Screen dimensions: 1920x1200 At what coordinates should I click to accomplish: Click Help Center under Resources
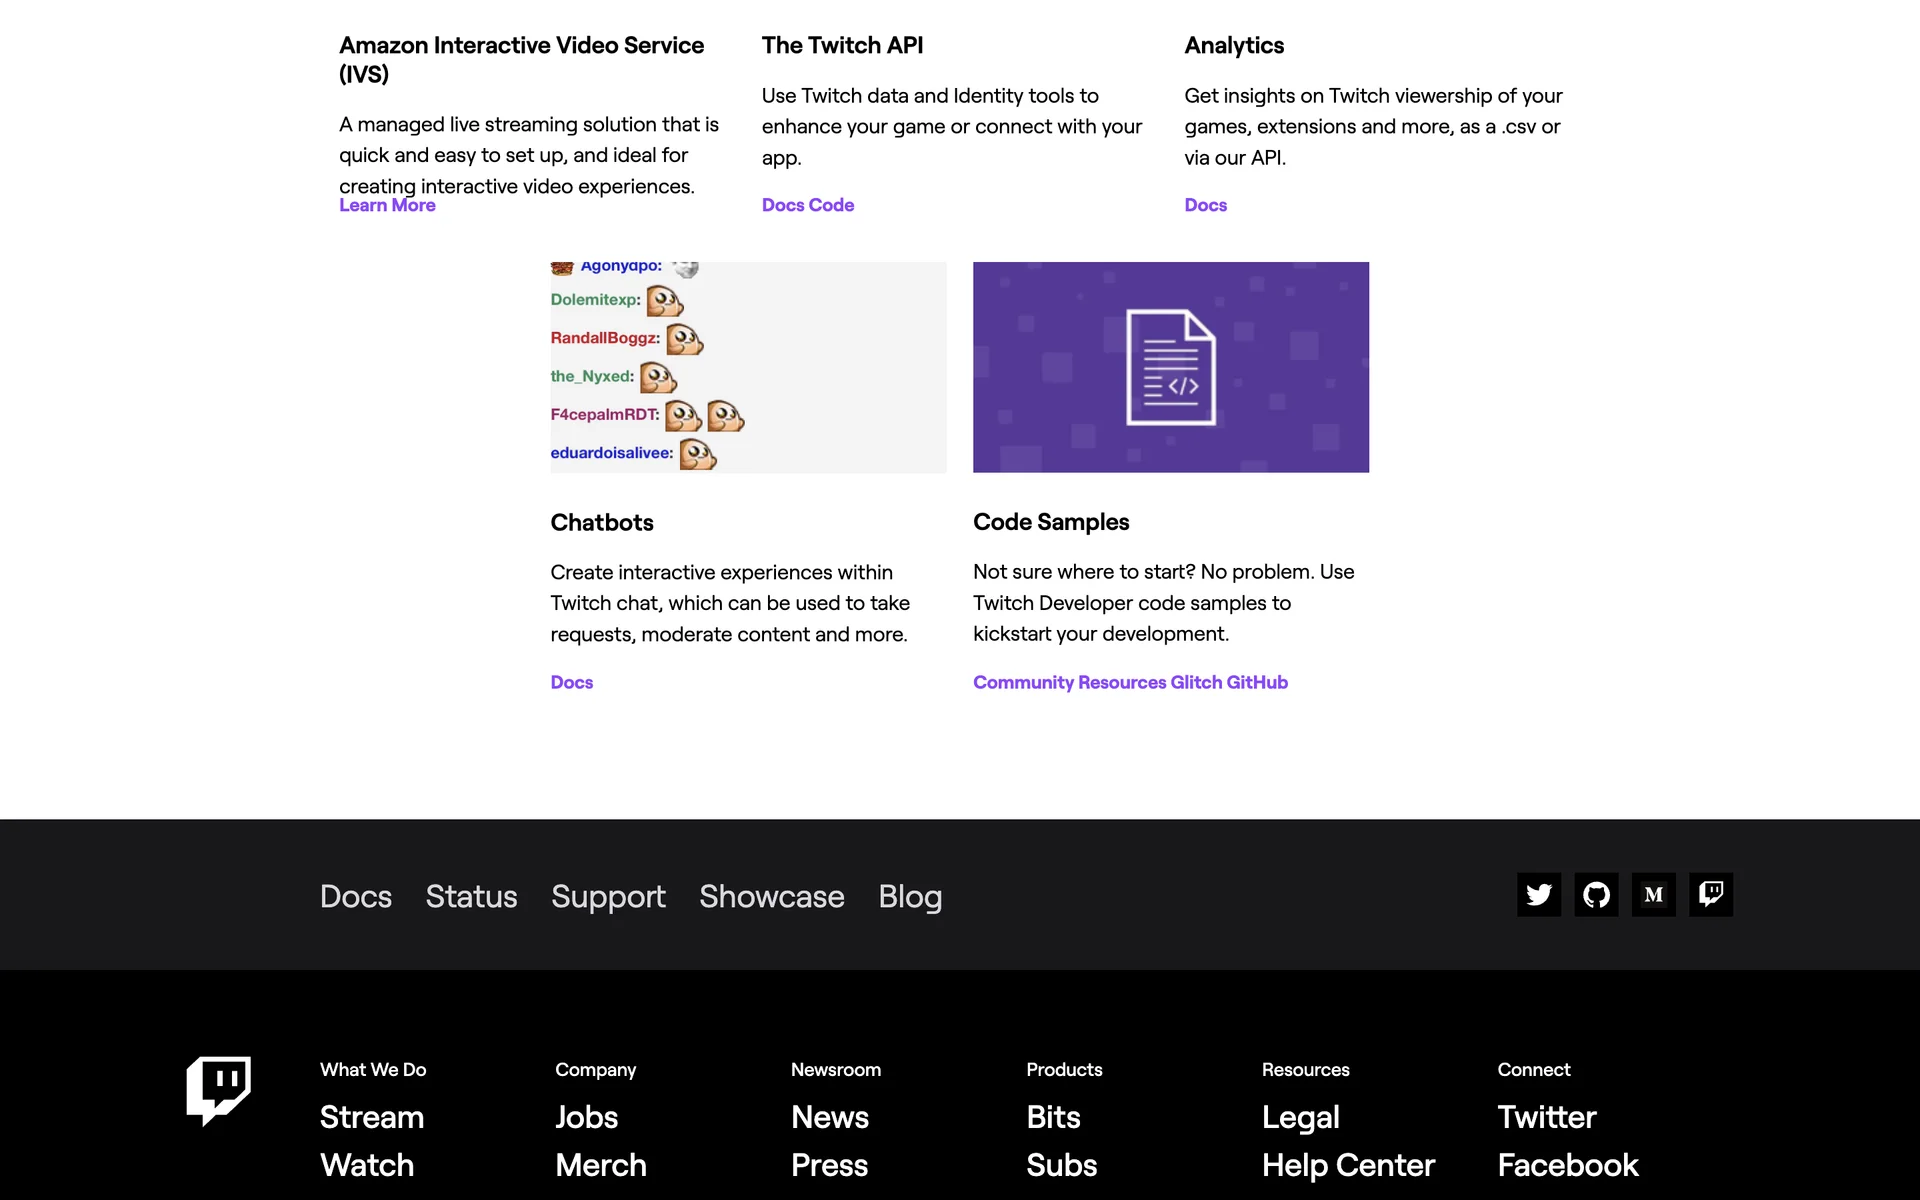coord(1347,1165)
